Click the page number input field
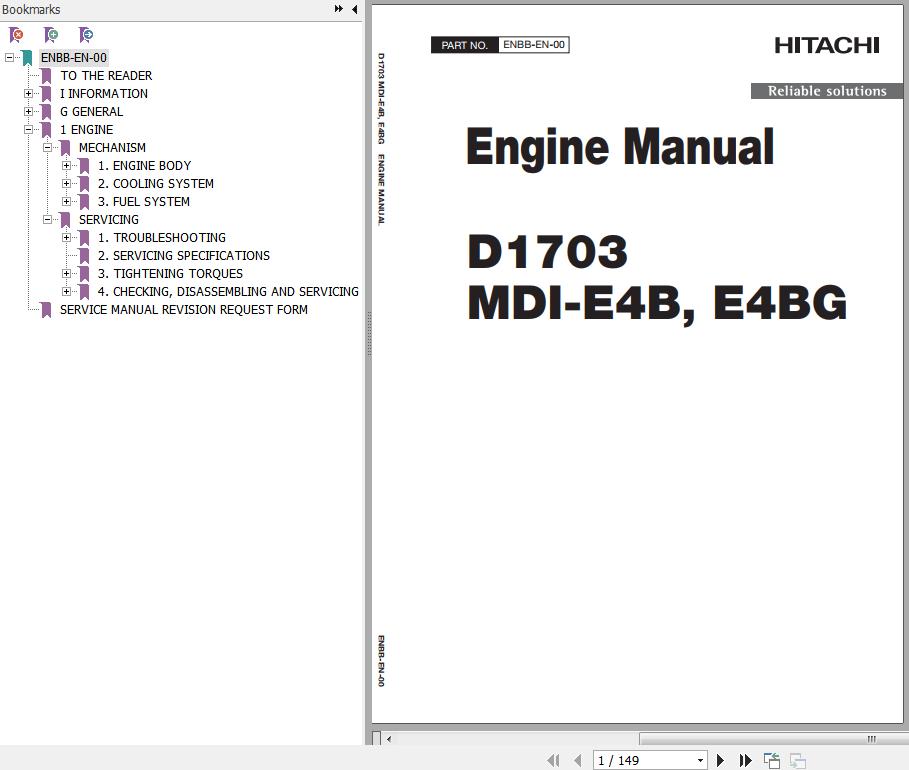Viewport: 909px width, 770px height. click(640, 761)
